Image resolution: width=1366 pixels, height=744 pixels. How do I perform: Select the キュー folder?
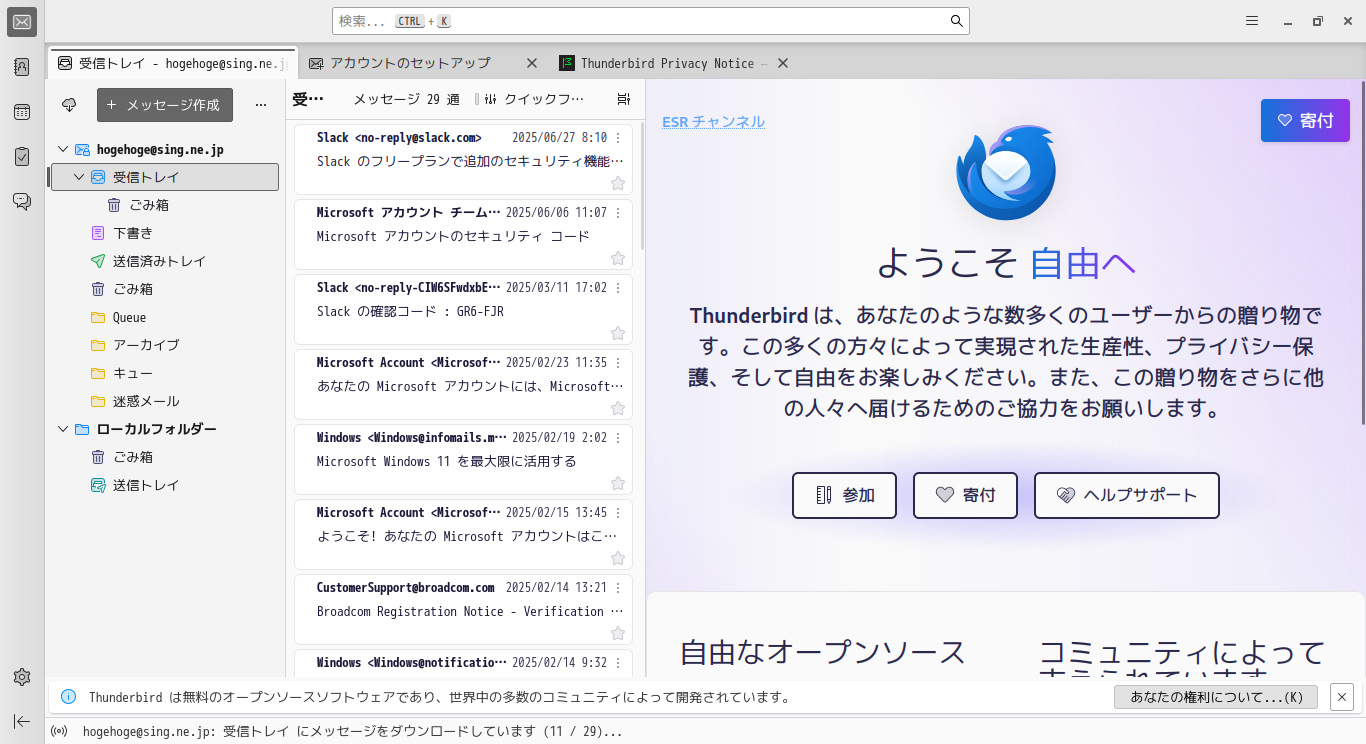[x=164, y=373]
